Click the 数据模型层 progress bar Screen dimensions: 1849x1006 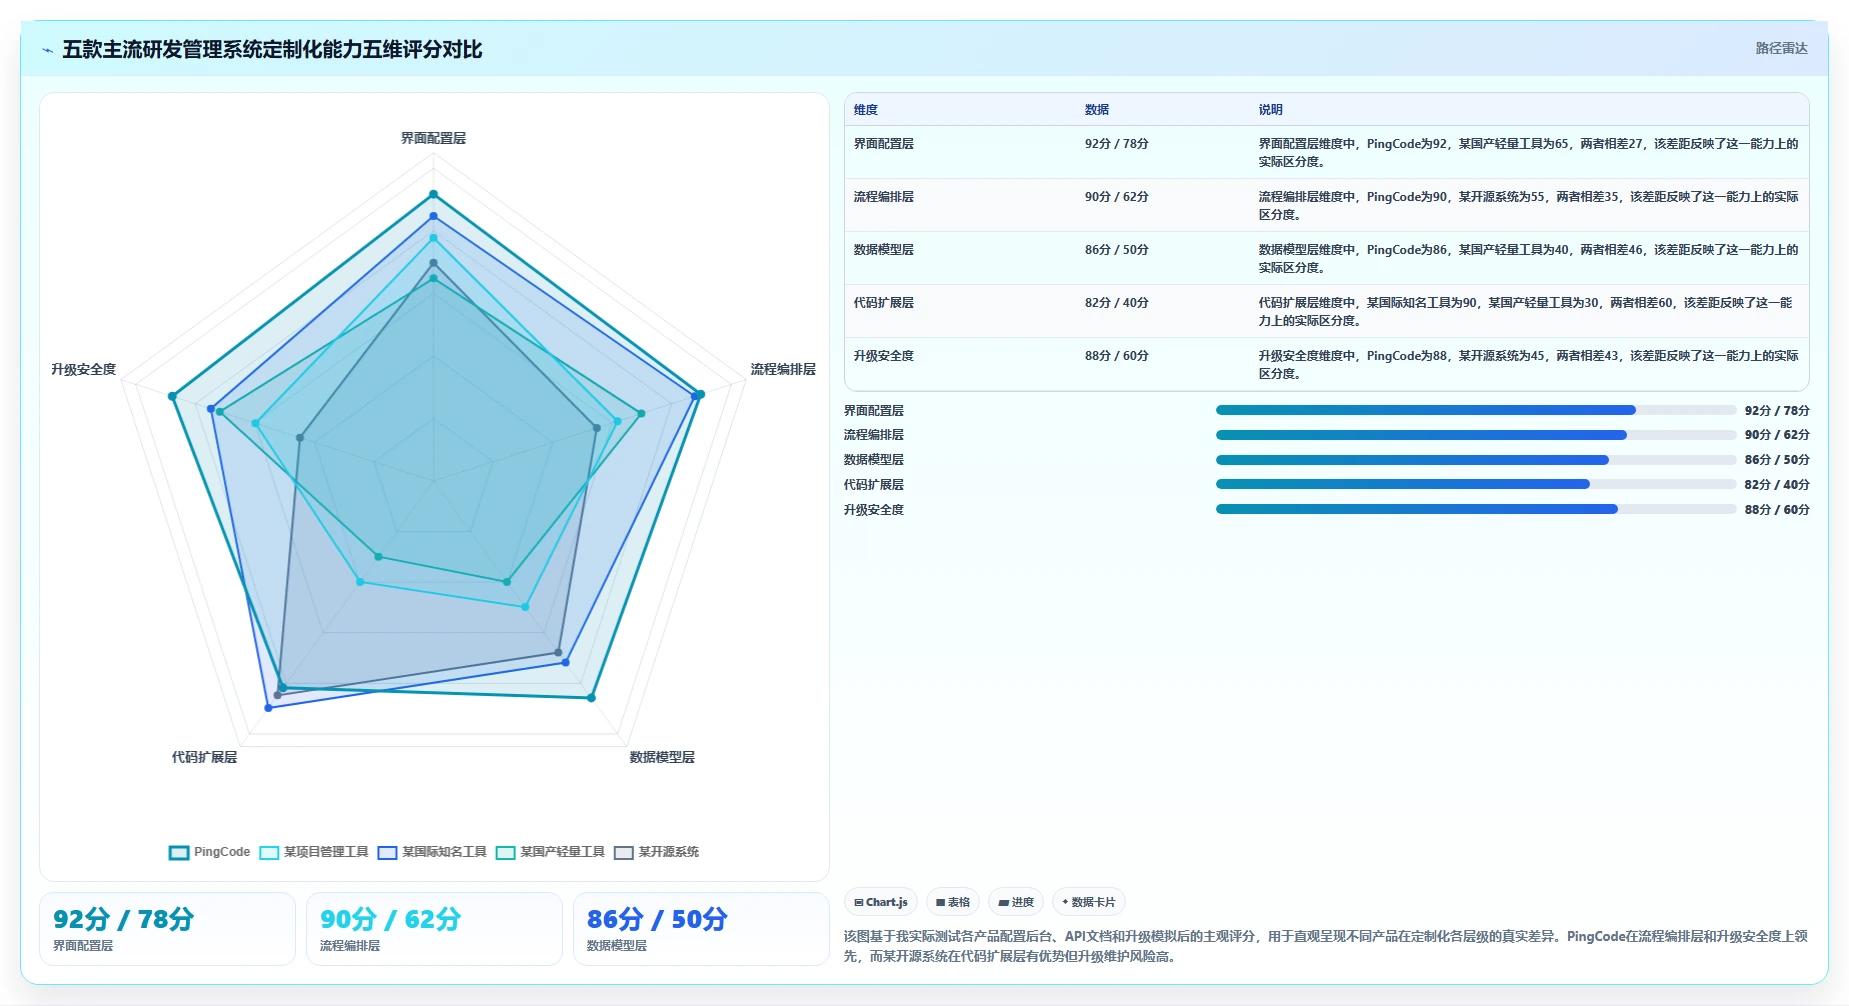click(x=1476, y=460)
